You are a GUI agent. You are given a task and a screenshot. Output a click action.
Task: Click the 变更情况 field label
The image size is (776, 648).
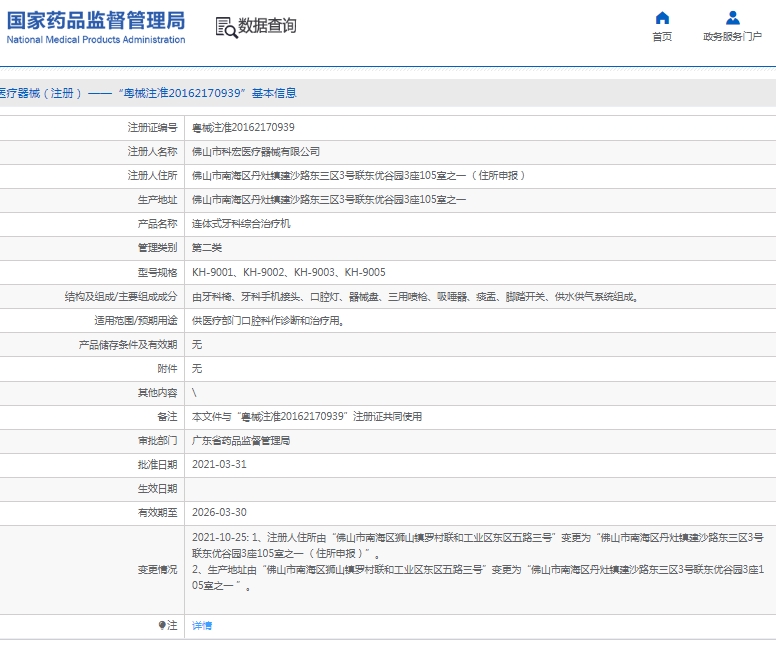[157, 570]
